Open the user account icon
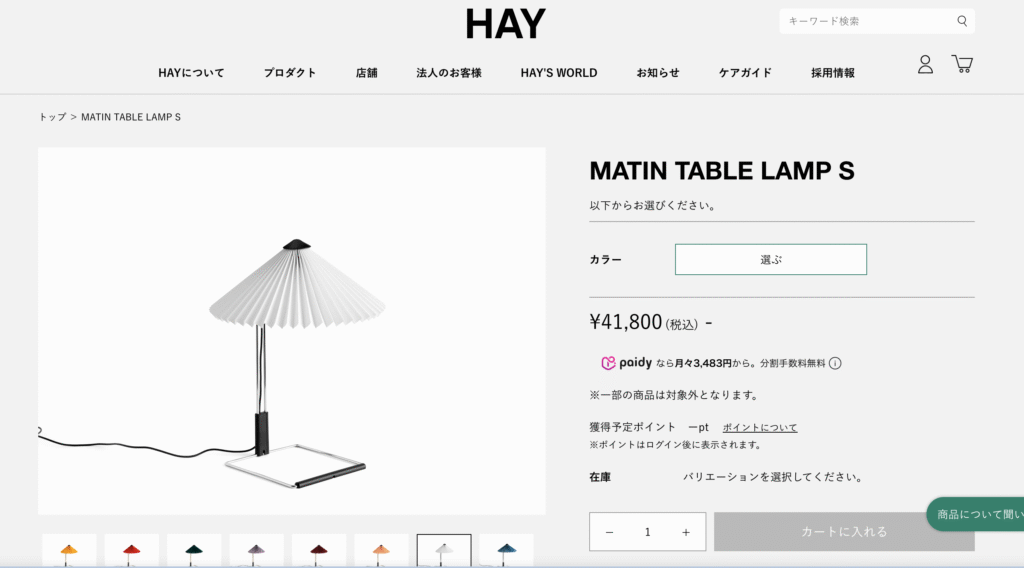This screenshot has width=1024, height=568. point(925,64)
